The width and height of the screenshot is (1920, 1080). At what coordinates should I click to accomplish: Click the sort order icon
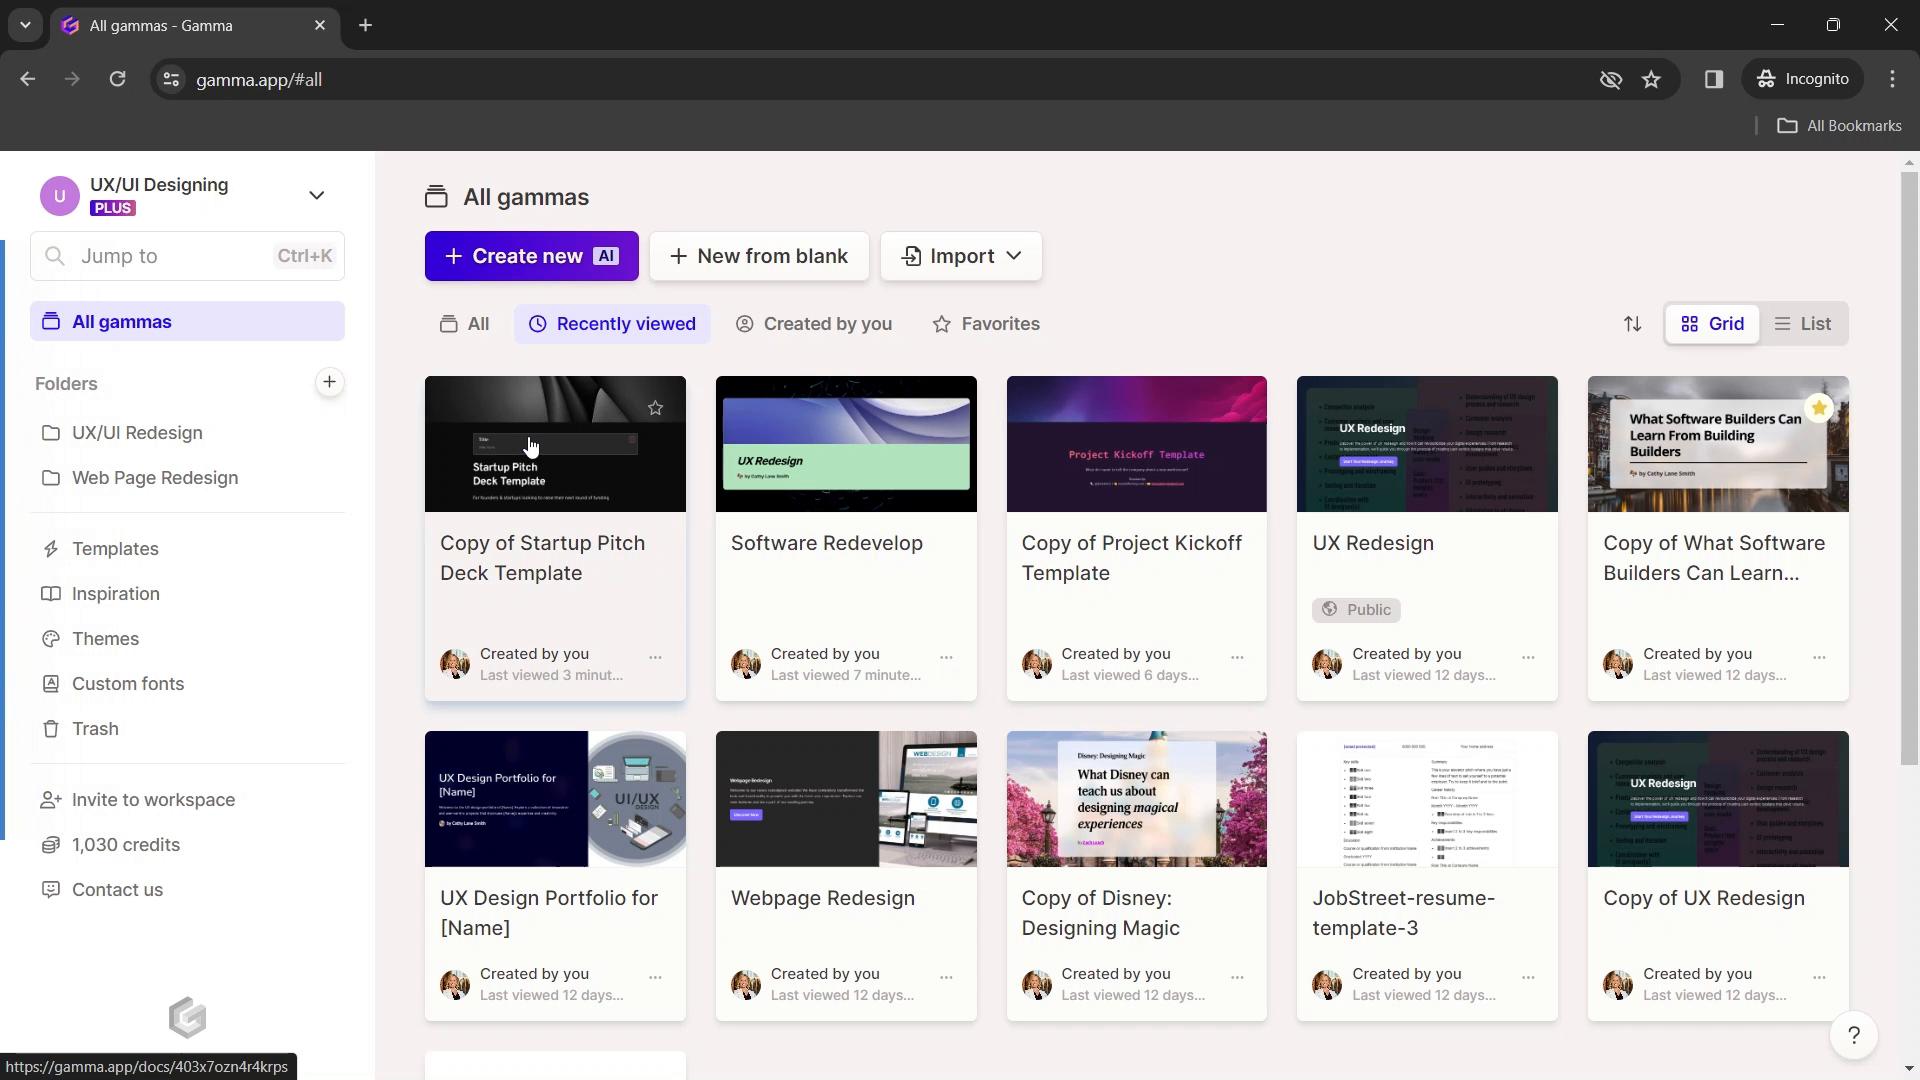pos(1631,323)
